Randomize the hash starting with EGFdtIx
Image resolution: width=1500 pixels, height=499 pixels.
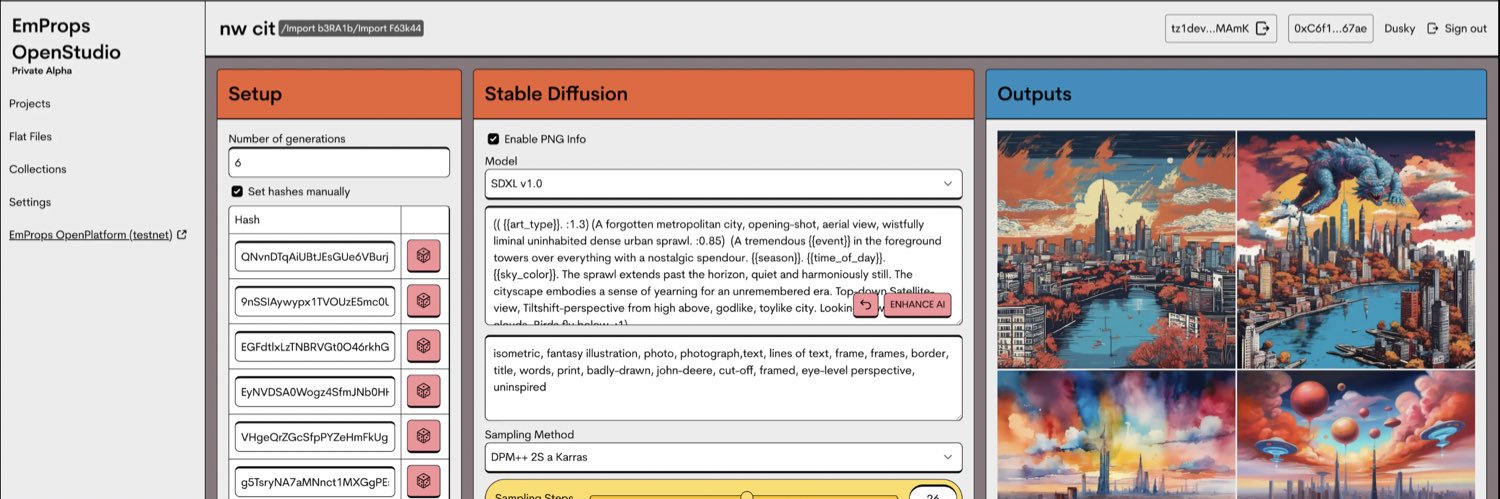423,346
